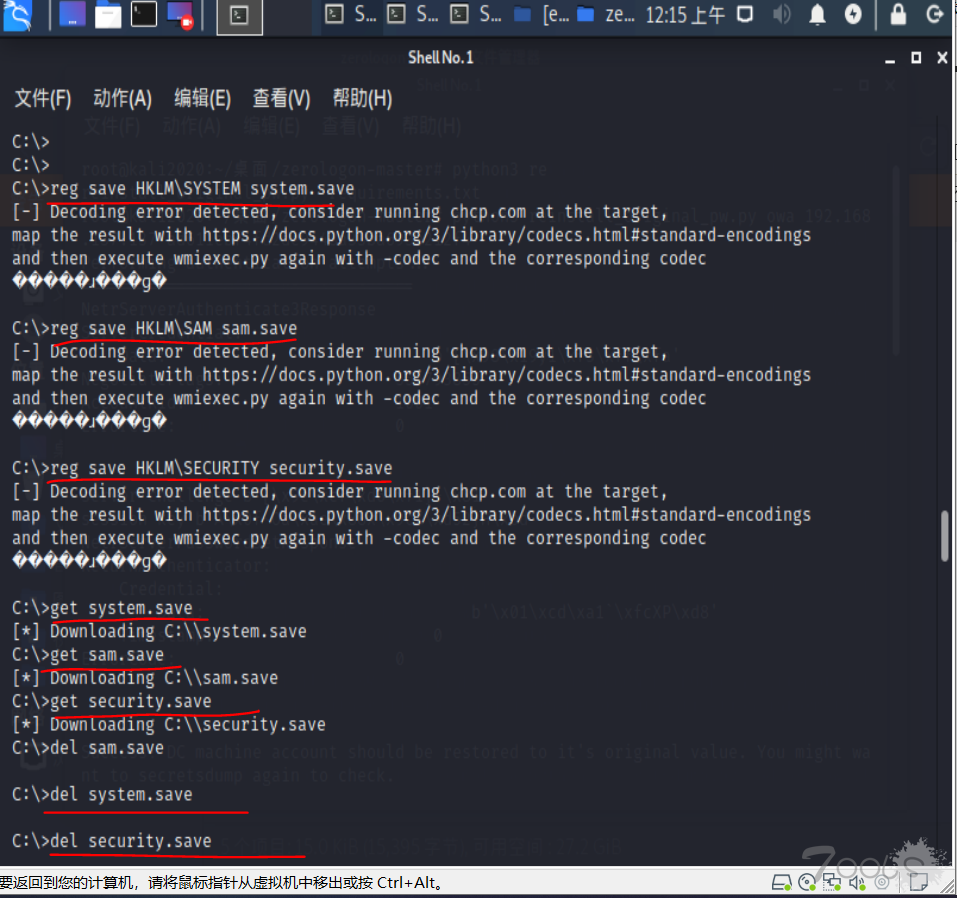This screenshot has width=957, height=898.
Task: Select the active terminal taskbar button
Action: 240,16
